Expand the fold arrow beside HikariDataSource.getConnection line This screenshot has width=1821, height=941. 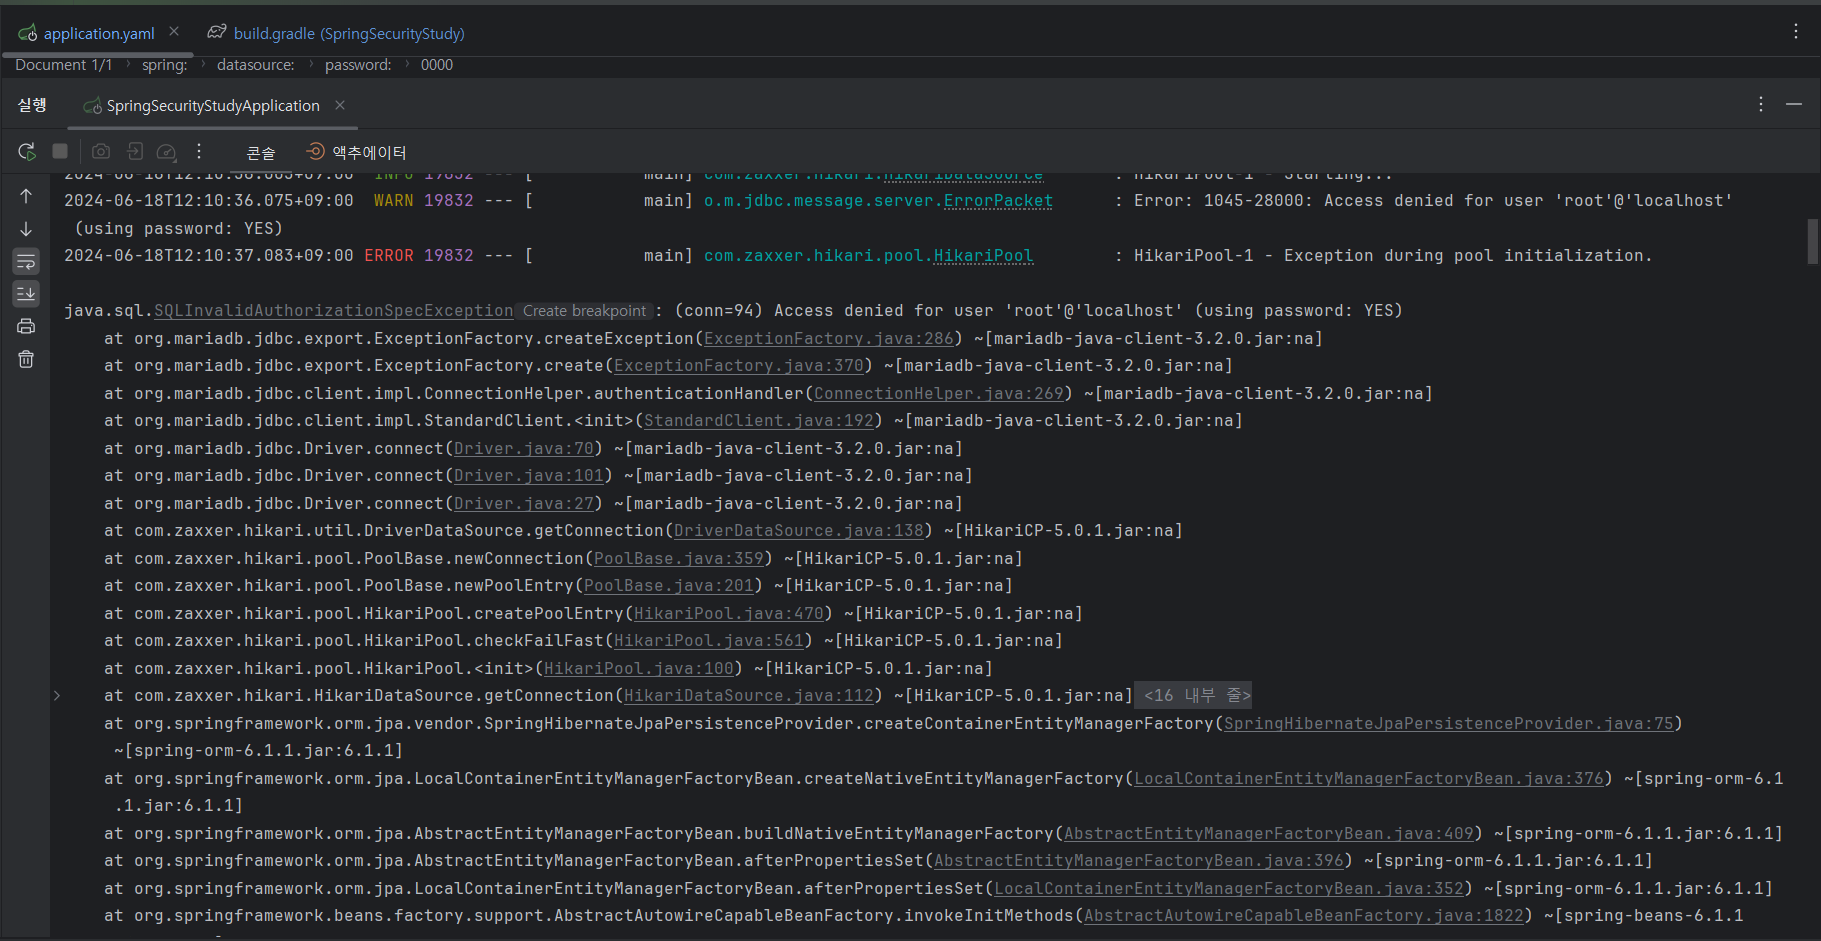[57, 696]
